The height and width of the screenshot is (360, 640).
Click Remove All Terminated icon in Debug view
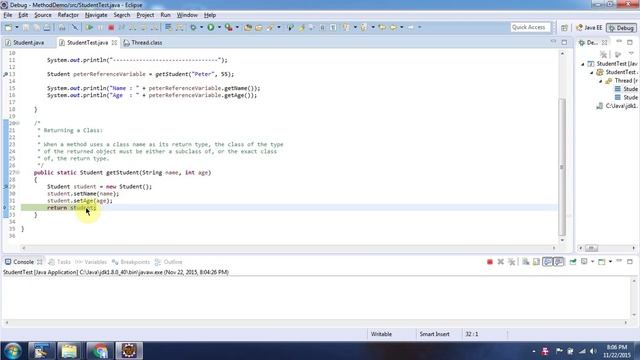pos(604,54)
